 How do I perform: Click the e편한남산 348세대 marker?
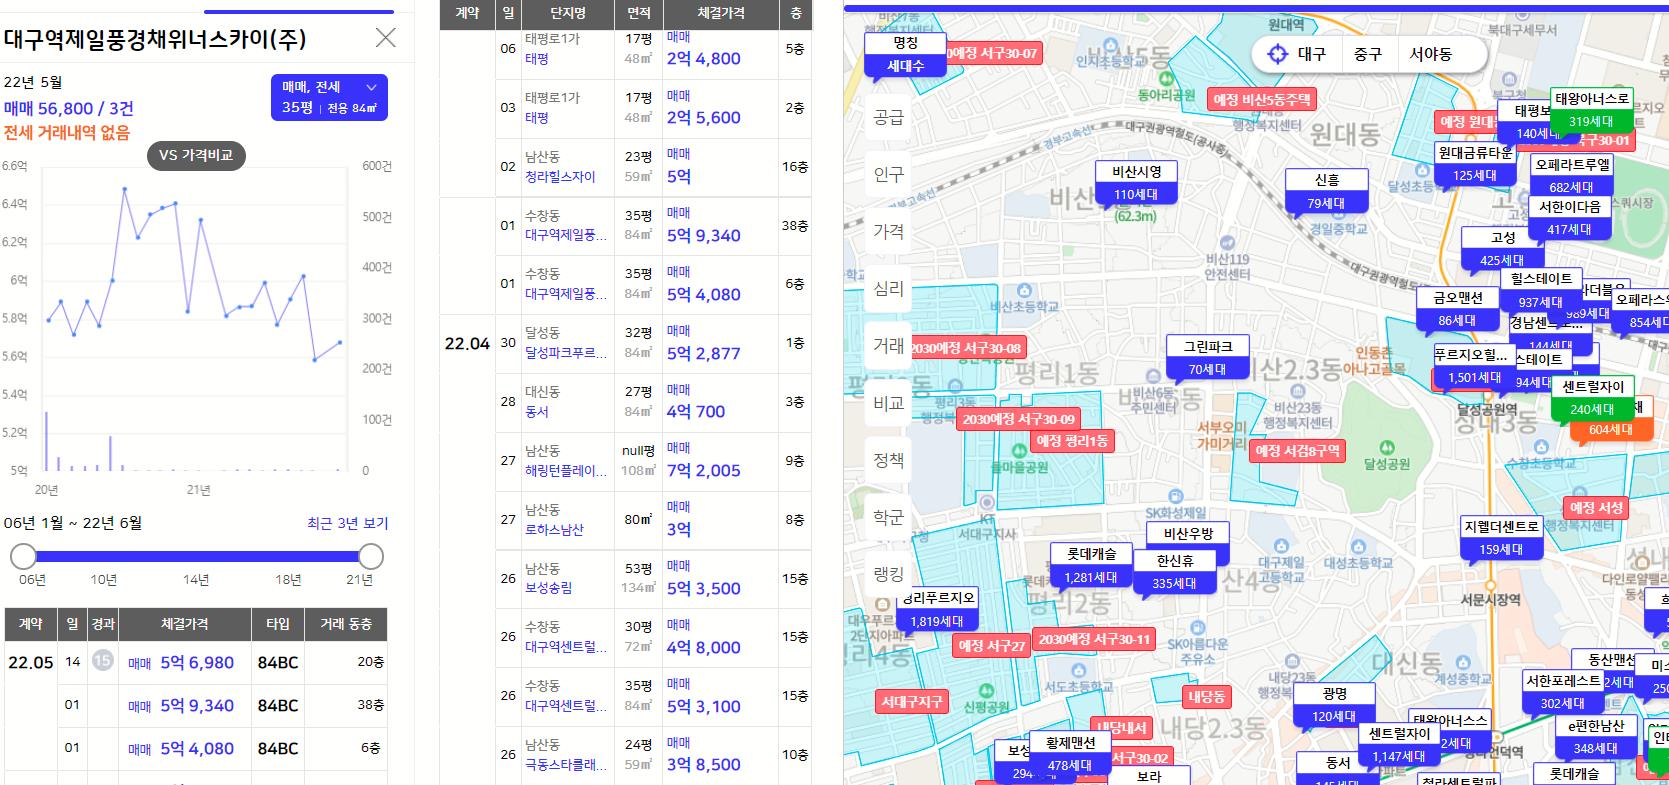[x=1596, y=737]
